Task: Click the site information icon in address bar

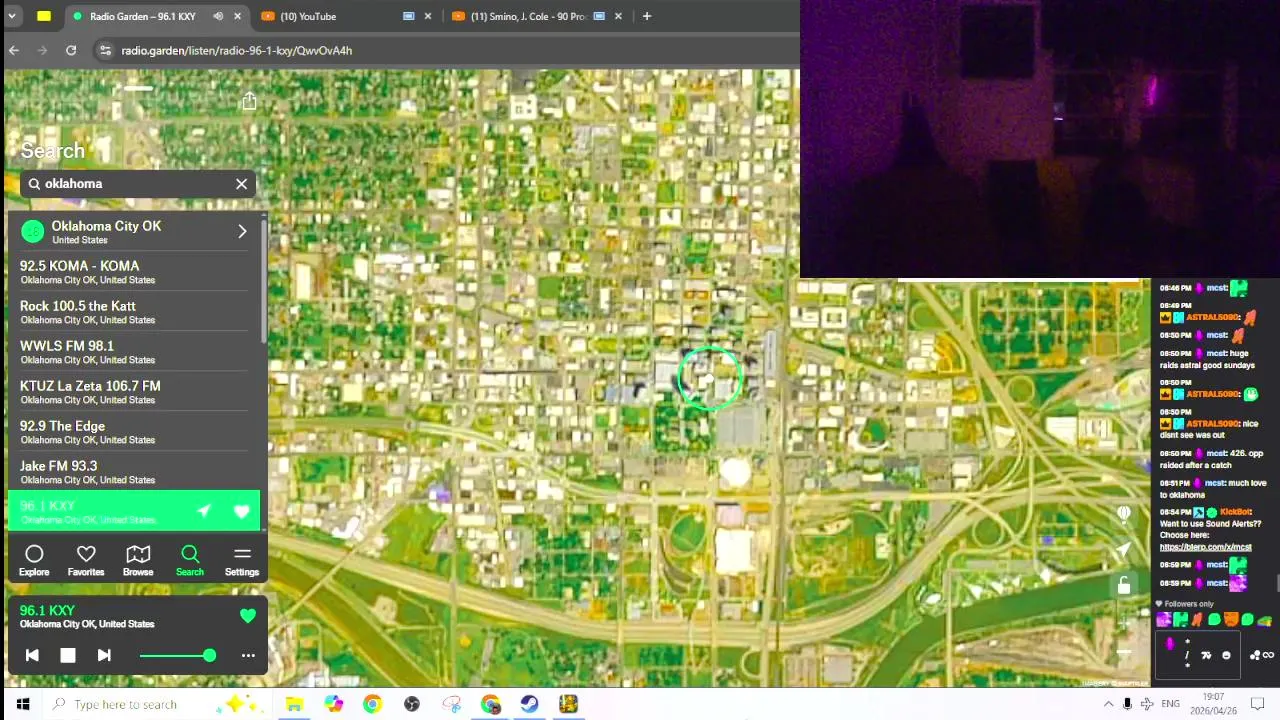Action: pyautogui.click(x=105, y=50)
